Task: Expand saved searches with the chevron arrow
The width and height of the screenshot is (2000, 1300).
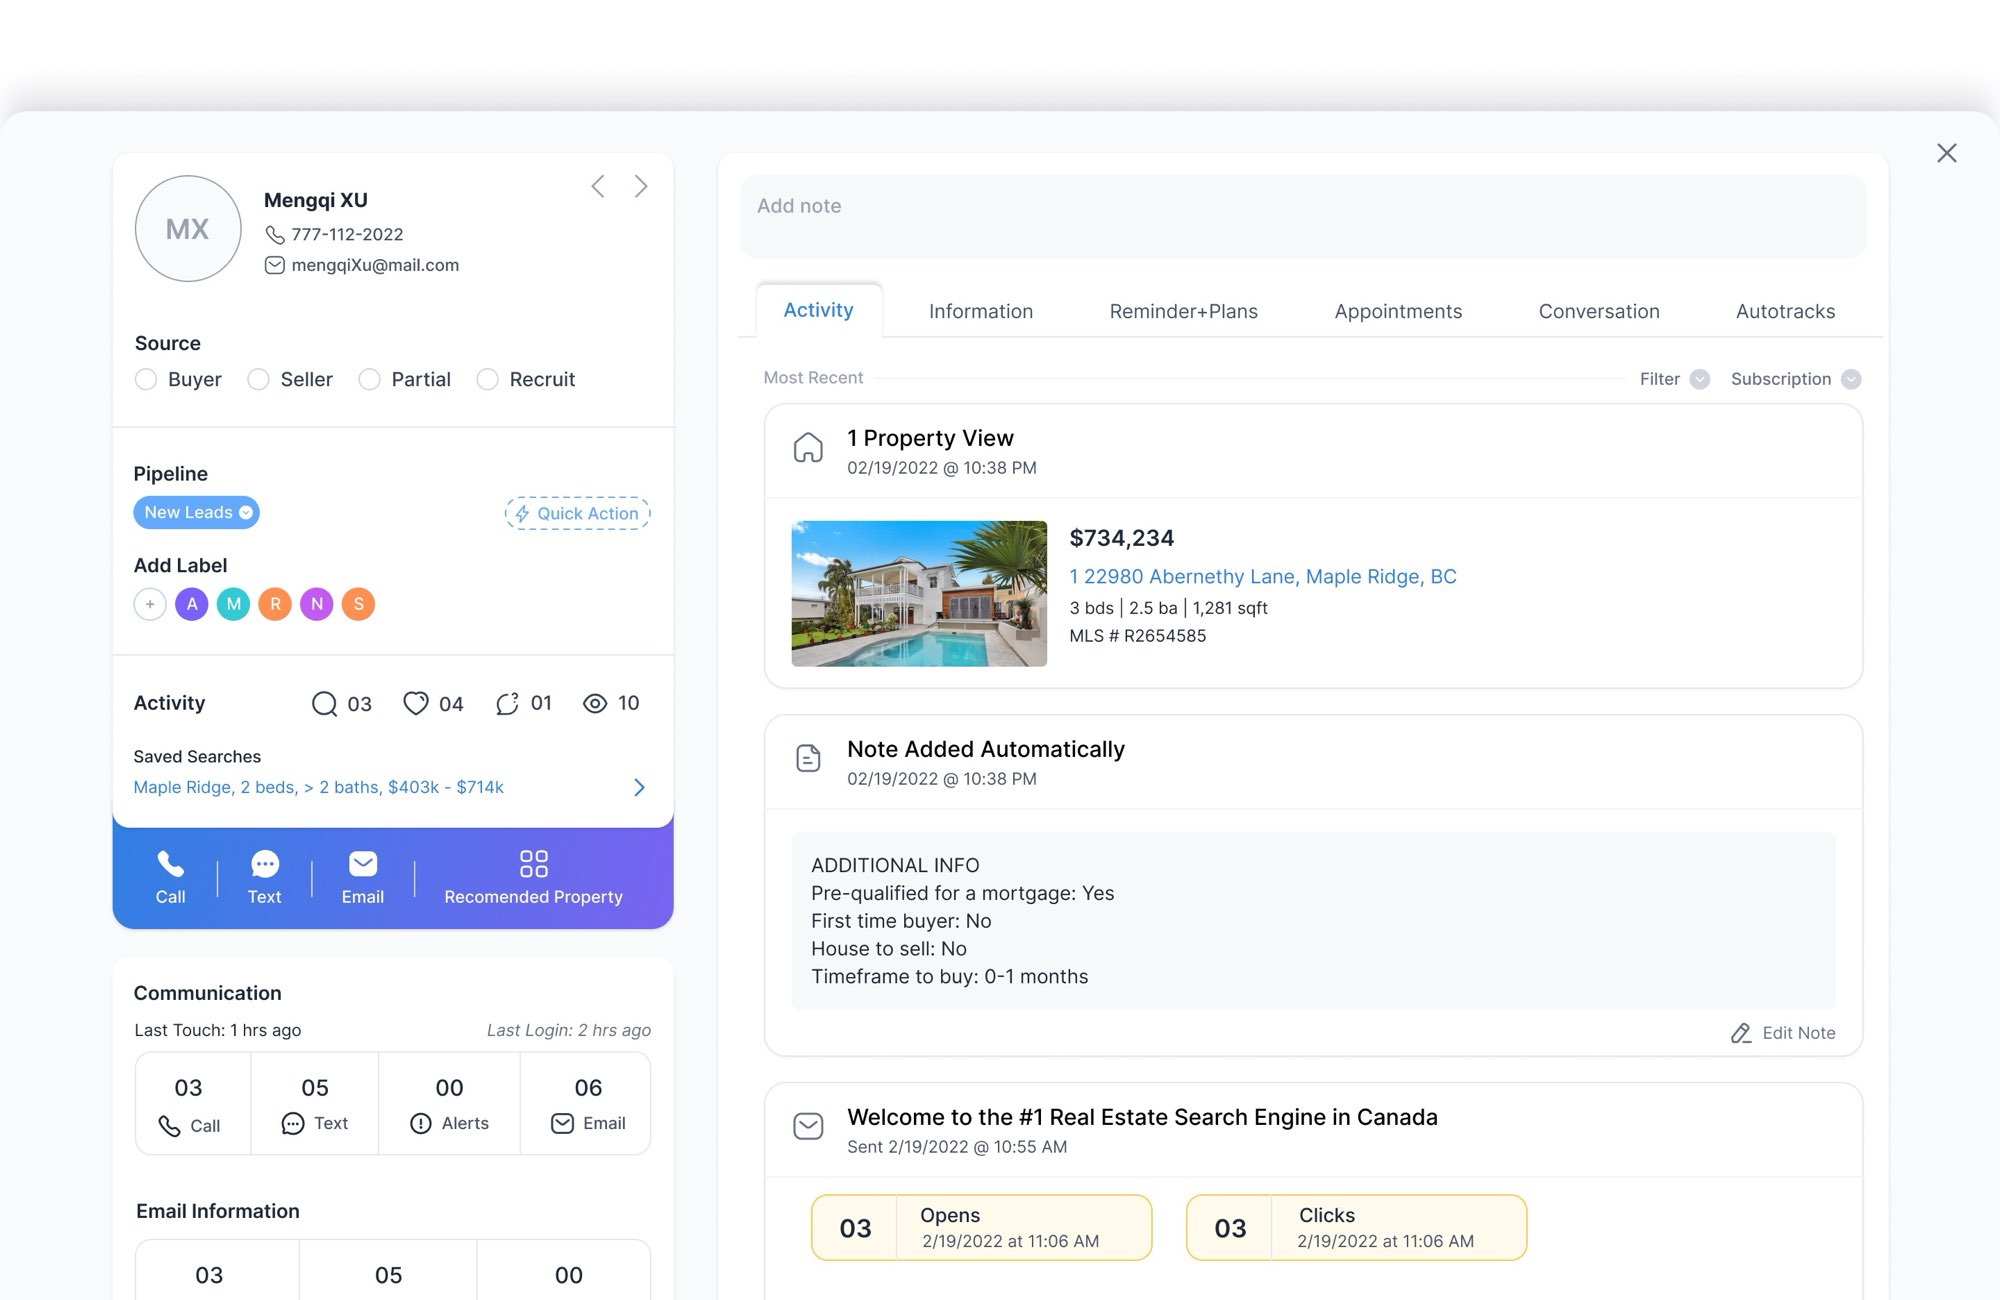Action: point(640,787)
